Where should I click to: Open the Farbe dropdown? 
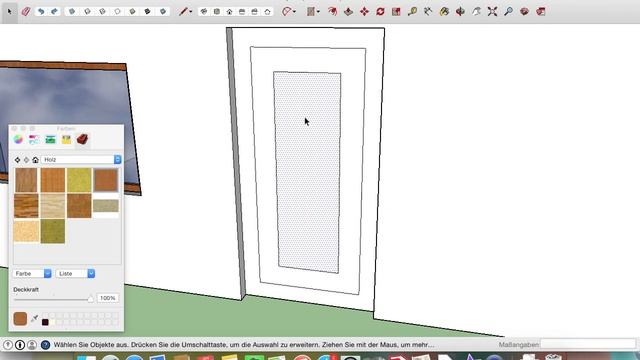[32, 273]
